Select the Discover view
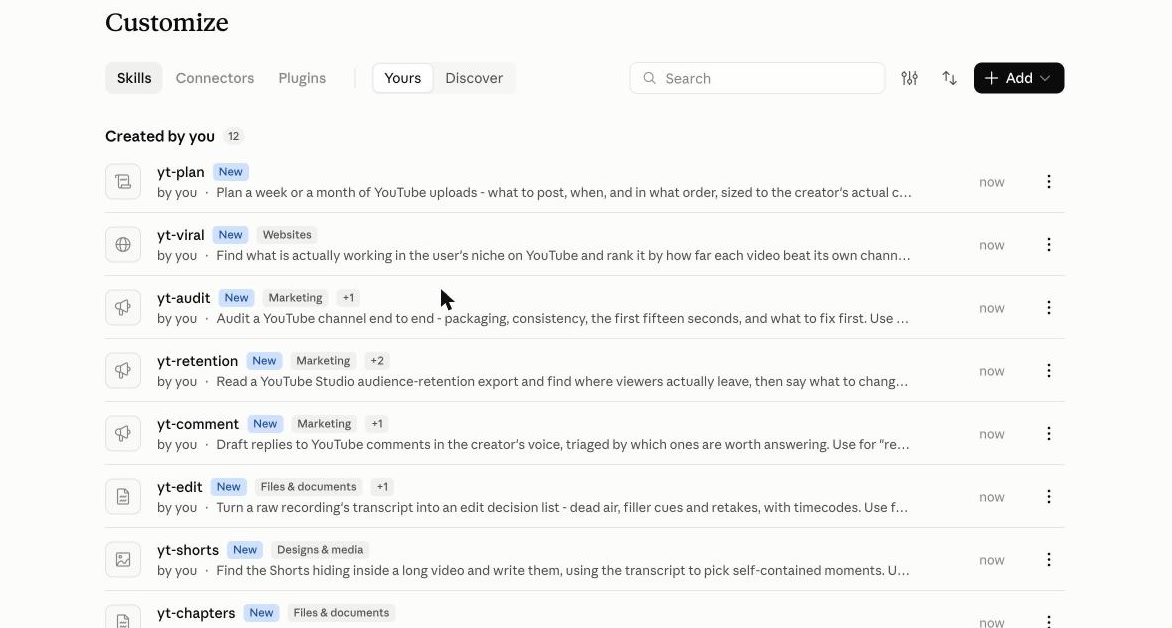 pos(474,78)
